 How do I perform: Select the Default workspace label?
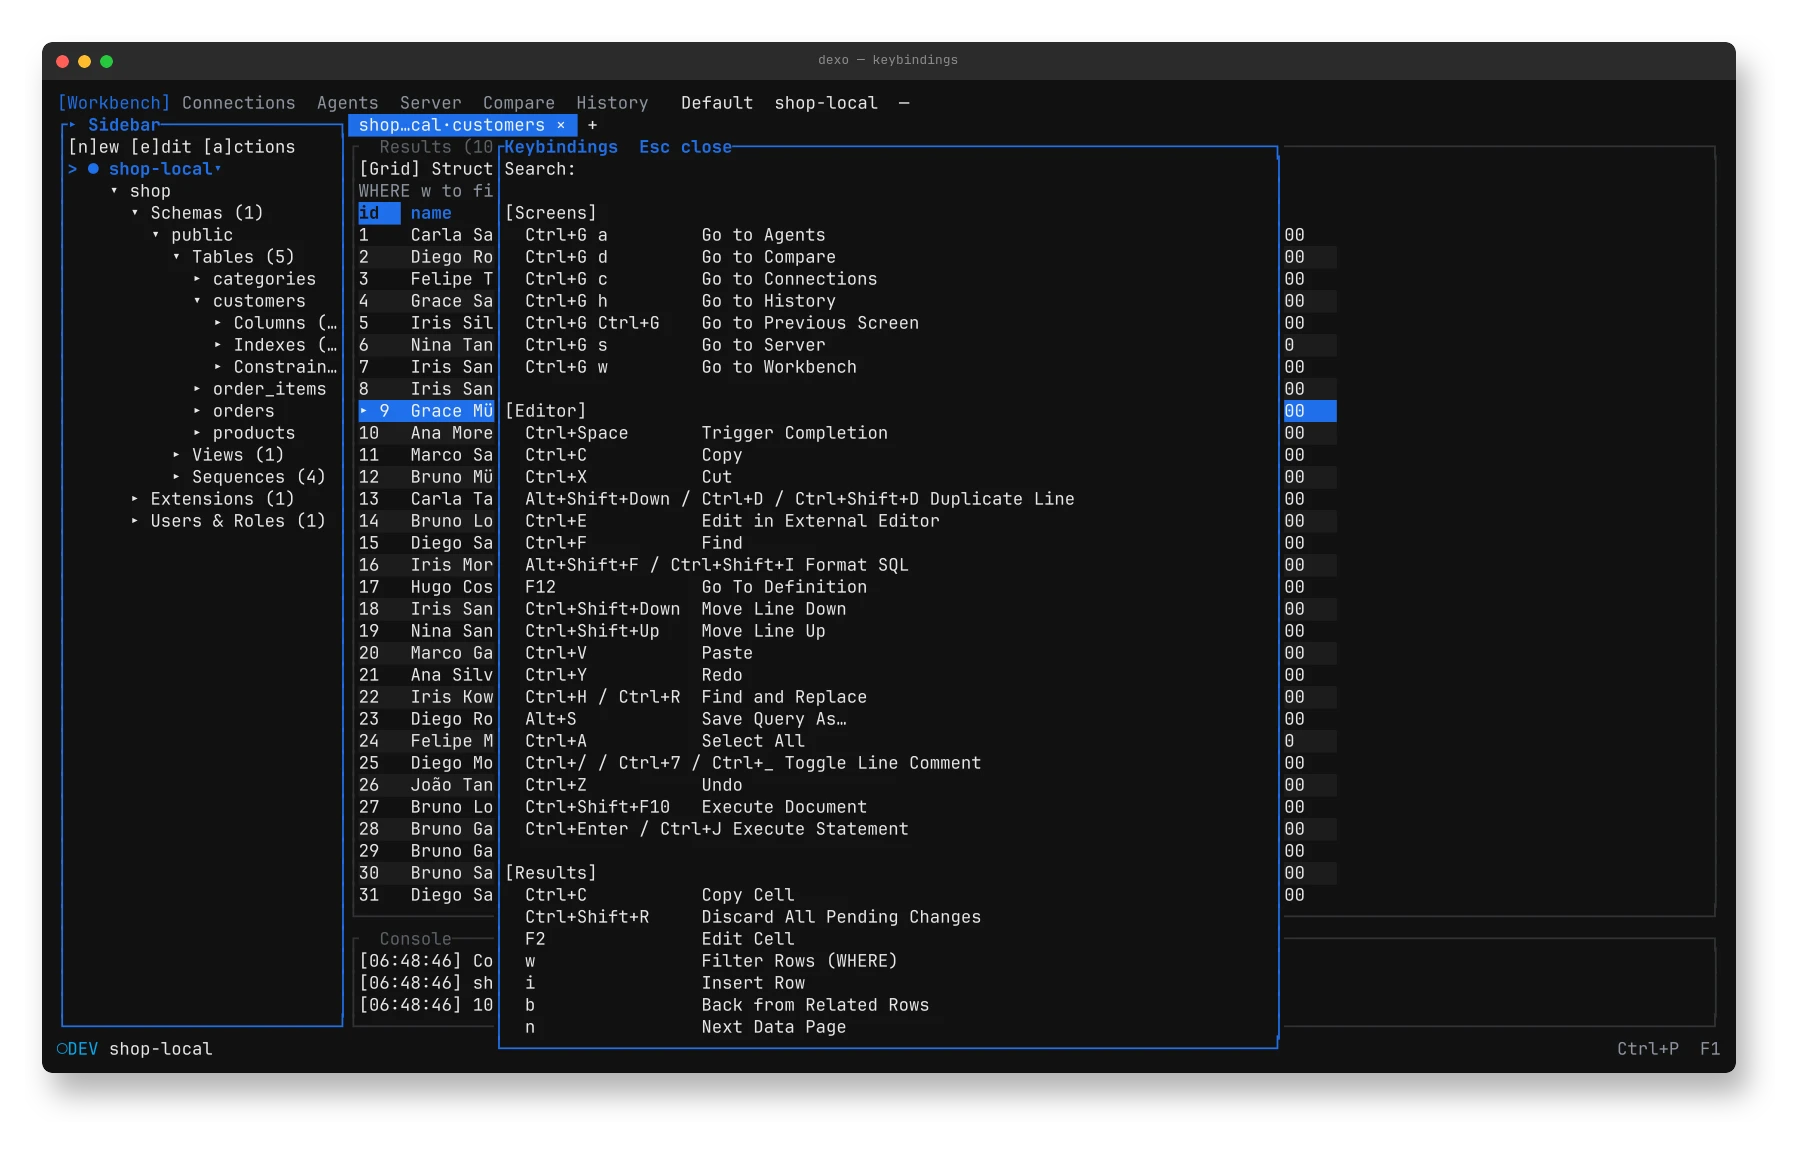pos(716,103)
